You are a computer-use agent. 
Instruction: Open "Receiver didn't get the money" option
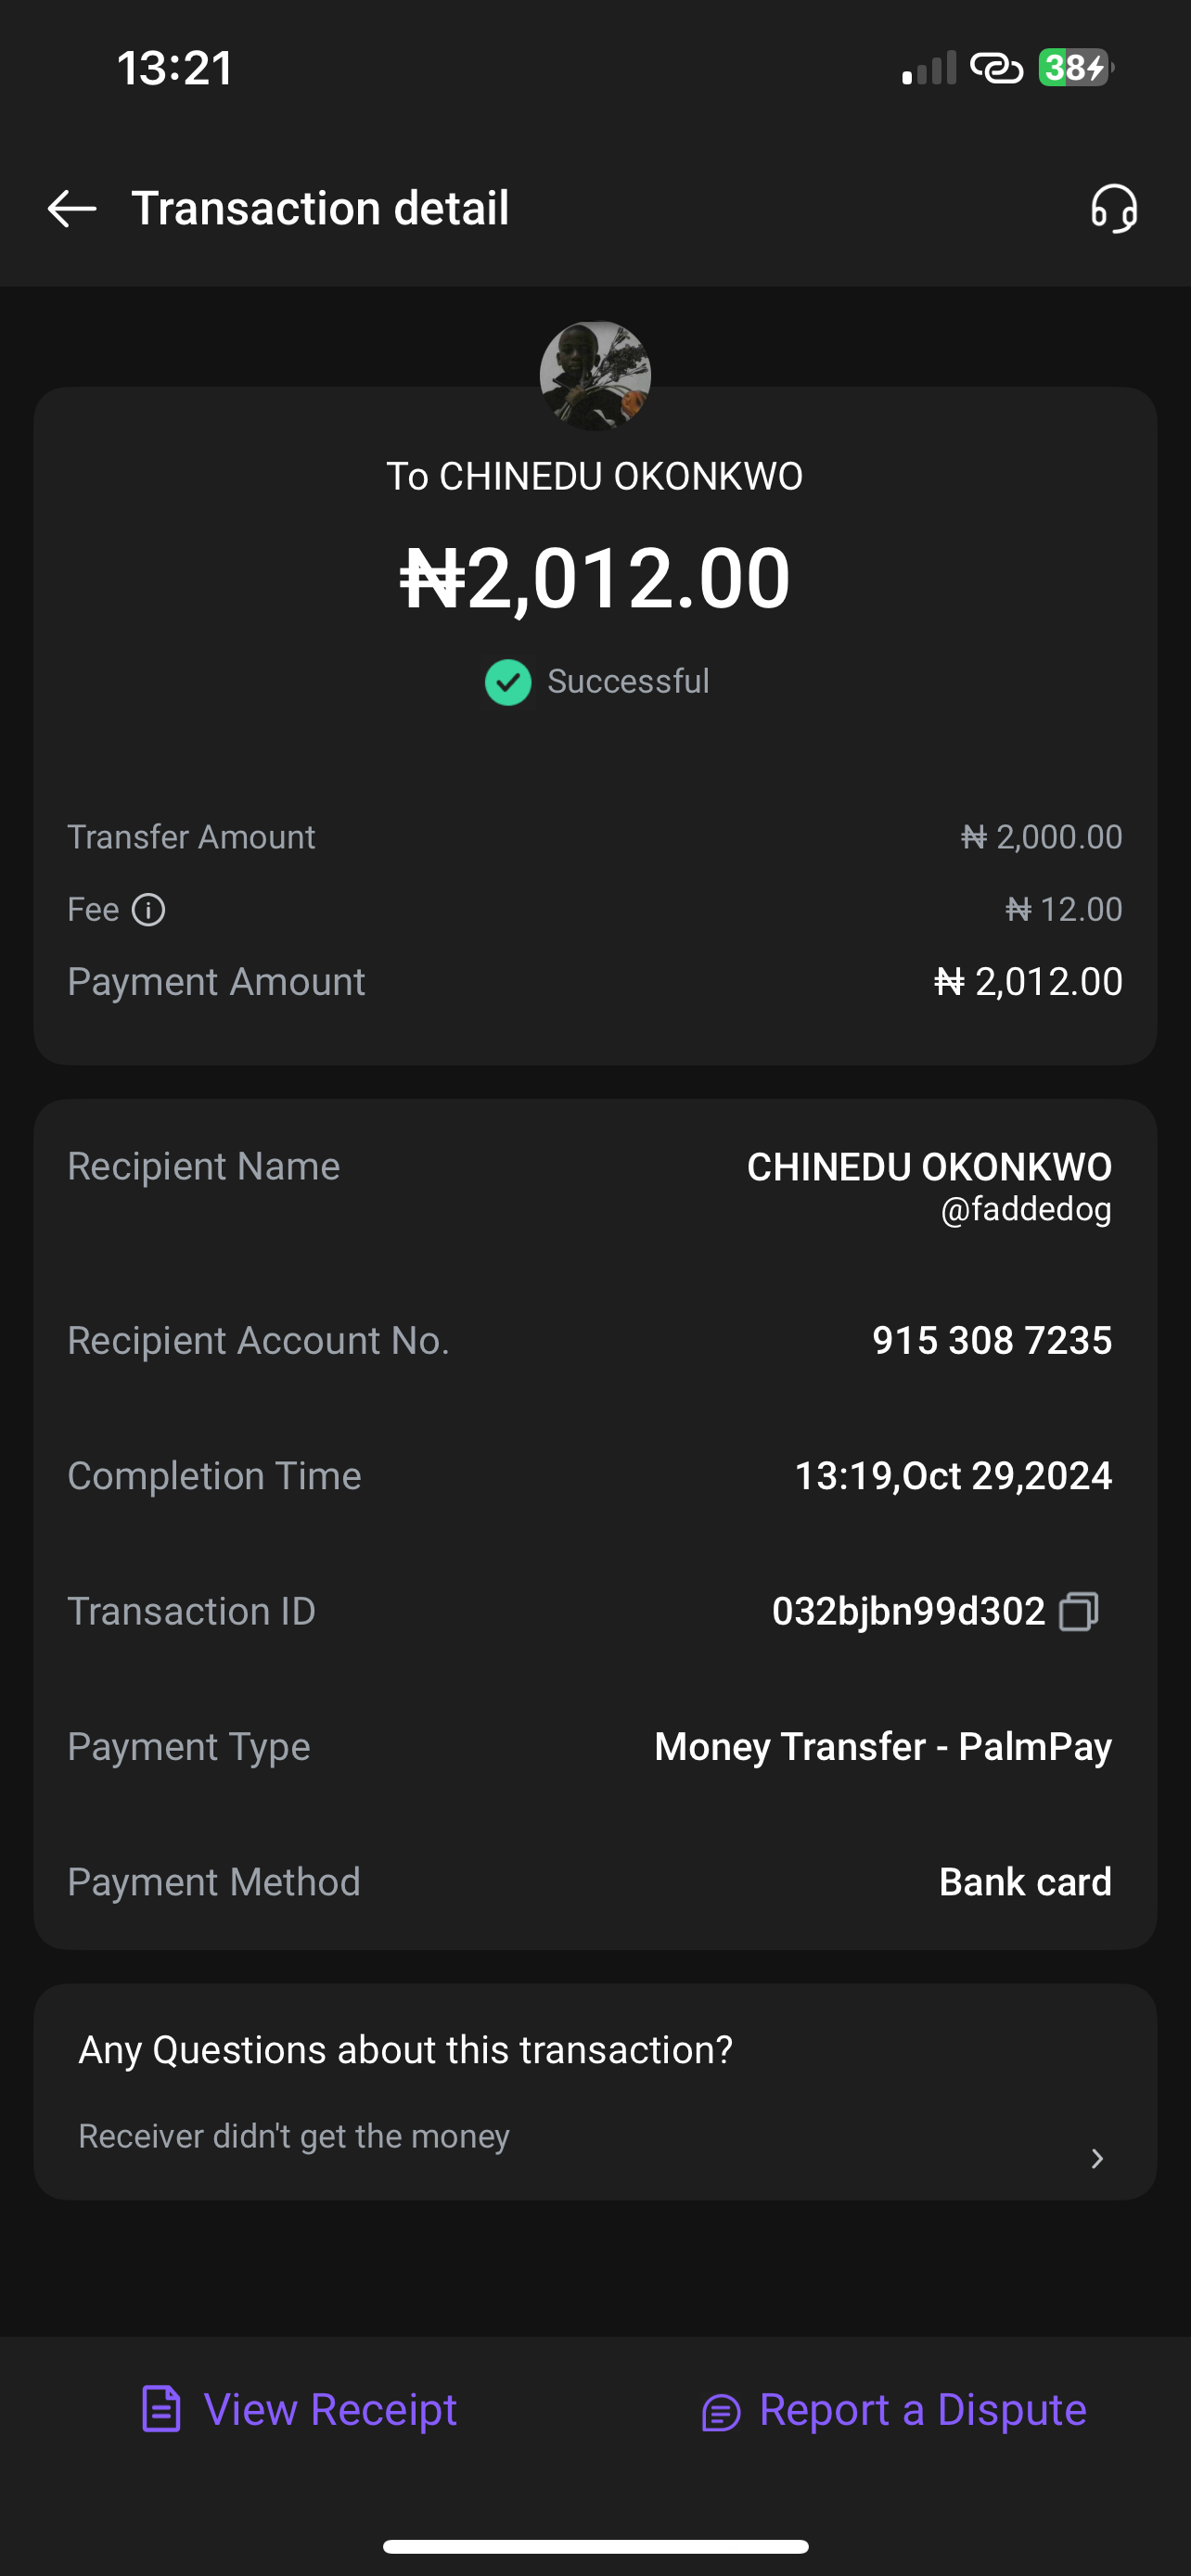click(294, 2136)
